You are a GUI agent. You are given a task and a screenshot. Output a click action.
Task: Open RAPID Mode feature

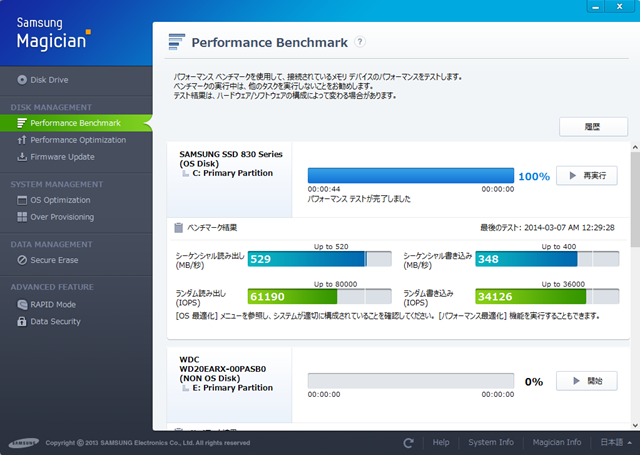click(x=47, y=305)
